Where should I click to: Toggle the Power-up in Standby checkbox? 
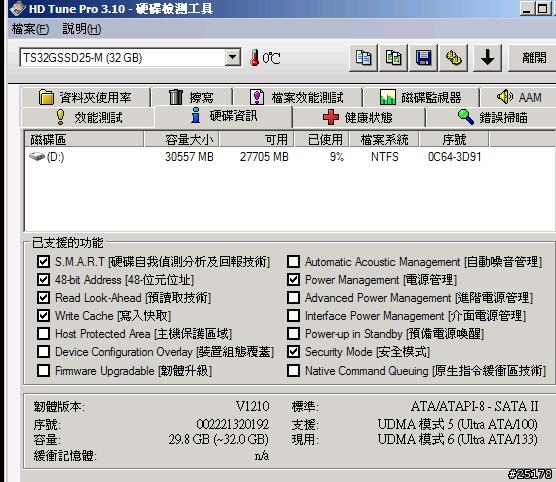(x=293, y=334)
